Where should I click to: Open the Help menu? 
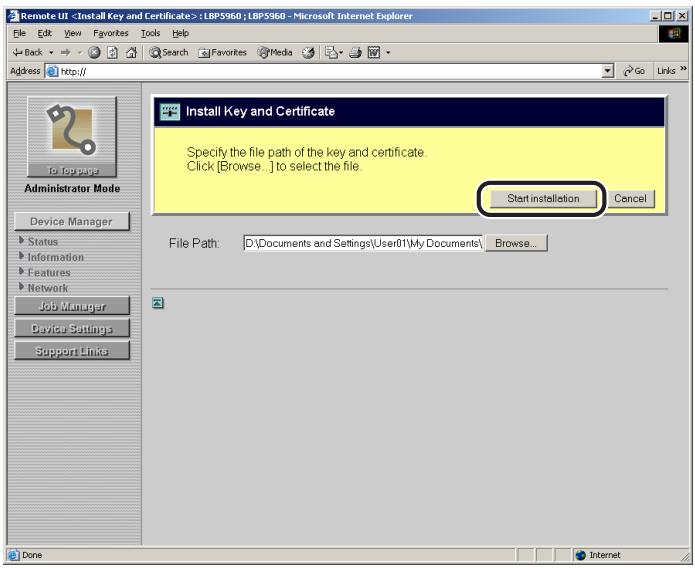pos(180,33)
